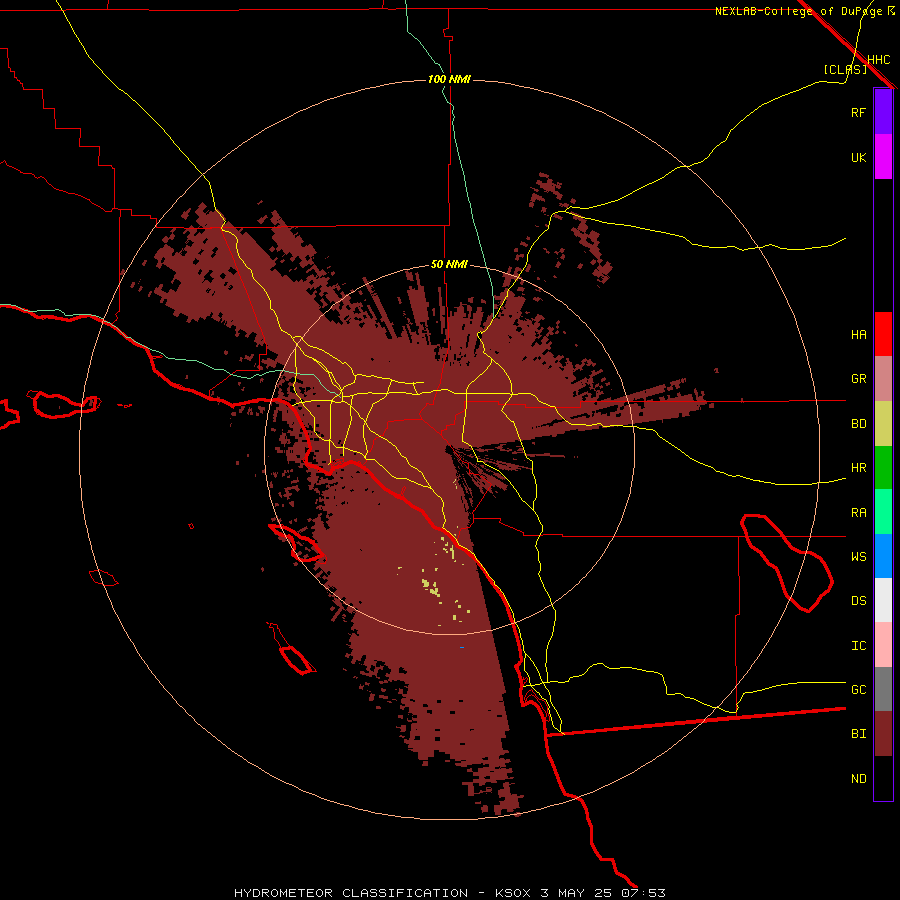Click the RA legend label
The width and height of the screenshot is (900, 900).
[858, 513]
